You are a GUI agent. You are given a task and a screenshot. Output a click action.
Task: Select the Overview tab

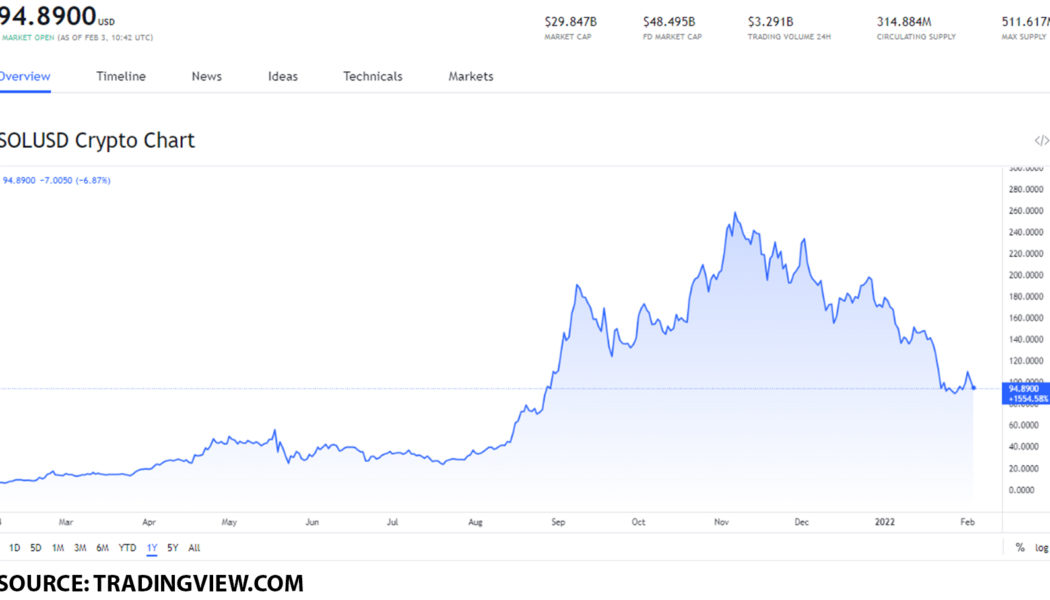(x=25, y=76)
